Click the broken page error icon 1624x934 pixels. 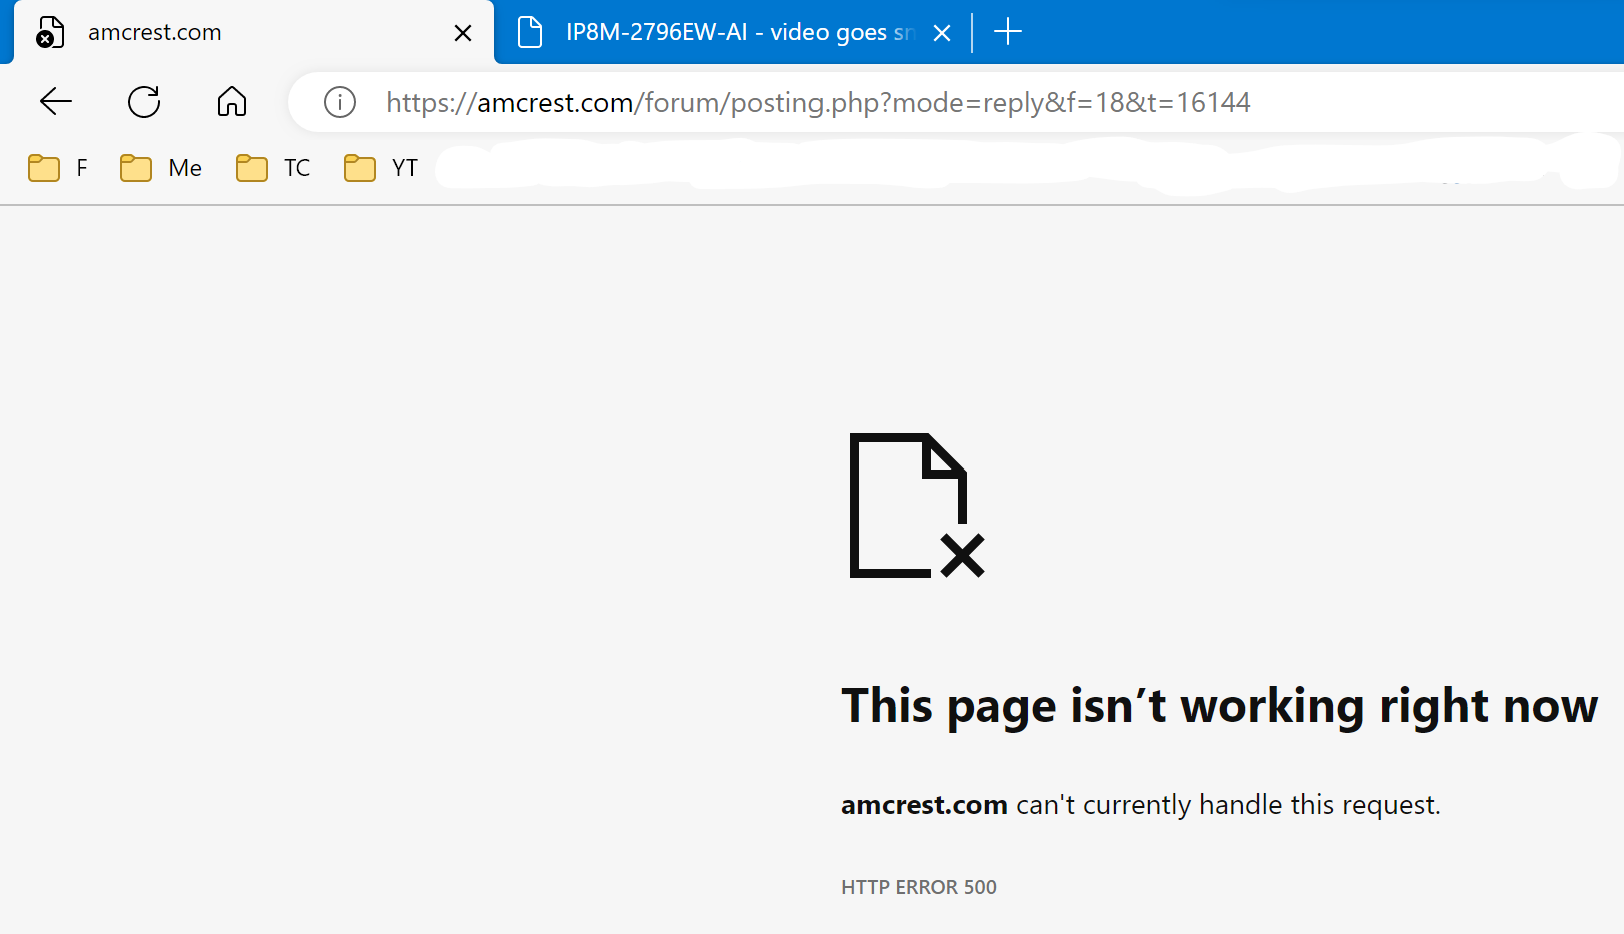tap(917, 505)
